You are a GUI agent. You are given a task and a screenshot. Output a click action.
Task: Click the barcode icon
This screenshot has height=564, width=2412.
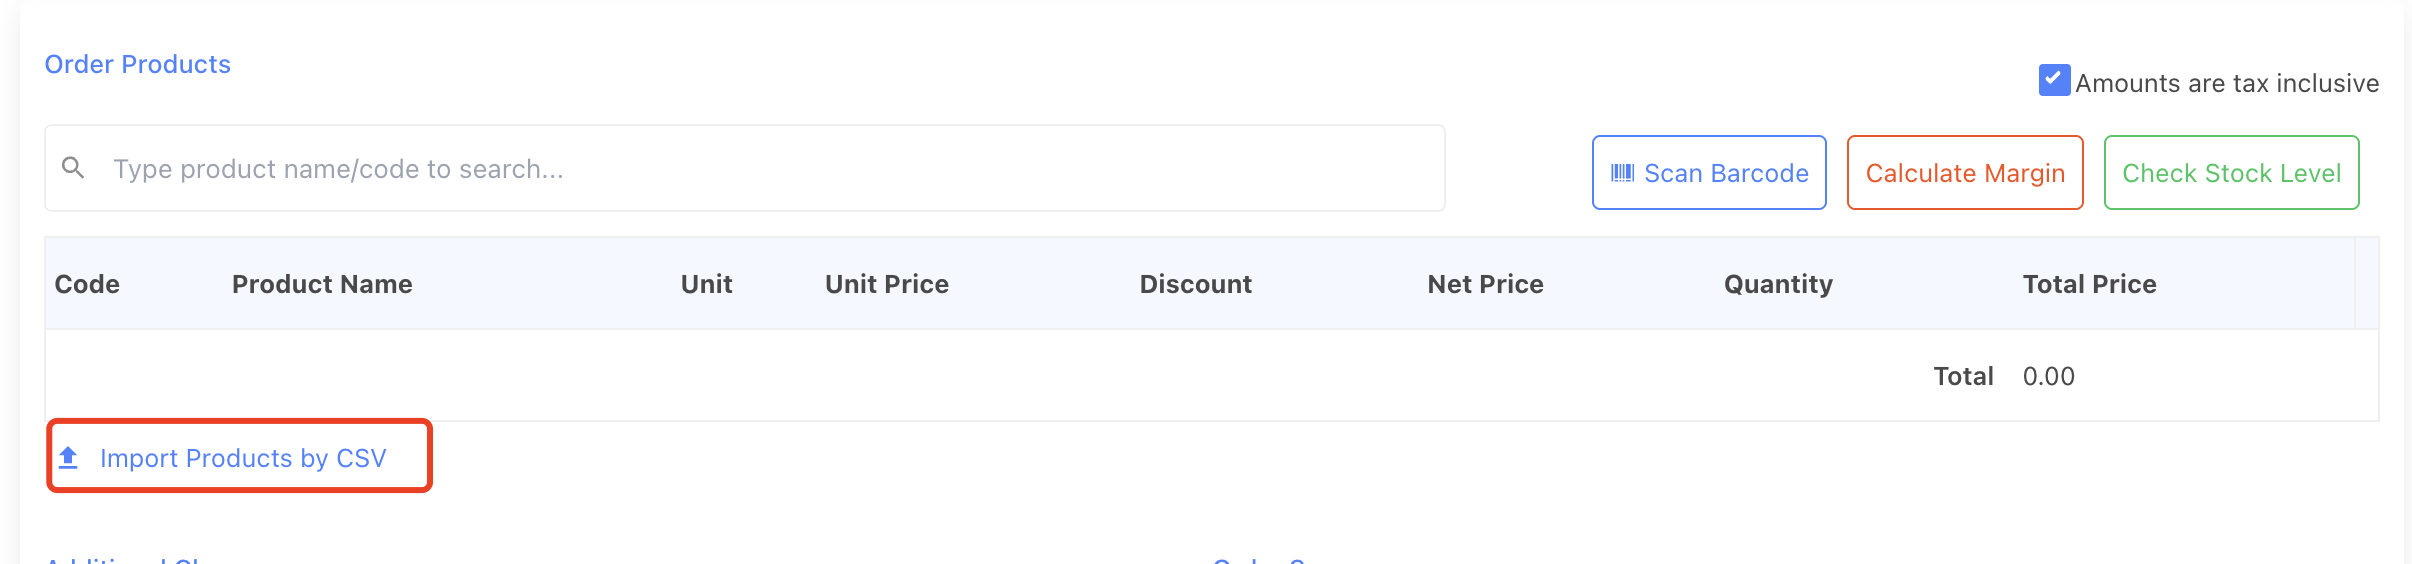[x=1622, y=173]
